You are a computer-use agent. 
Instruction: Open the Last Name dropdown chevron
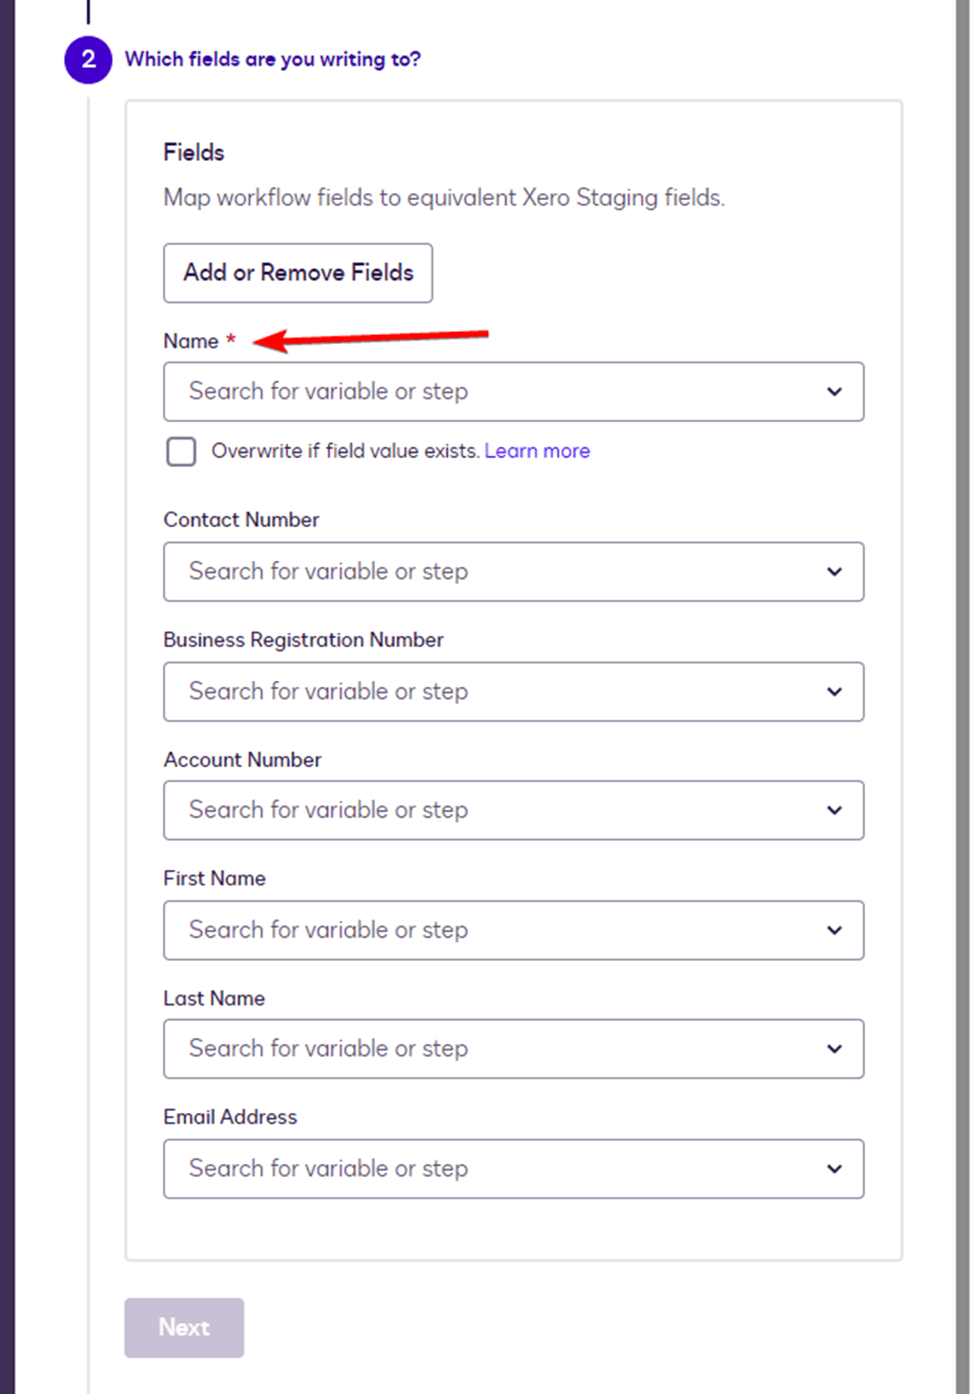834,1049
